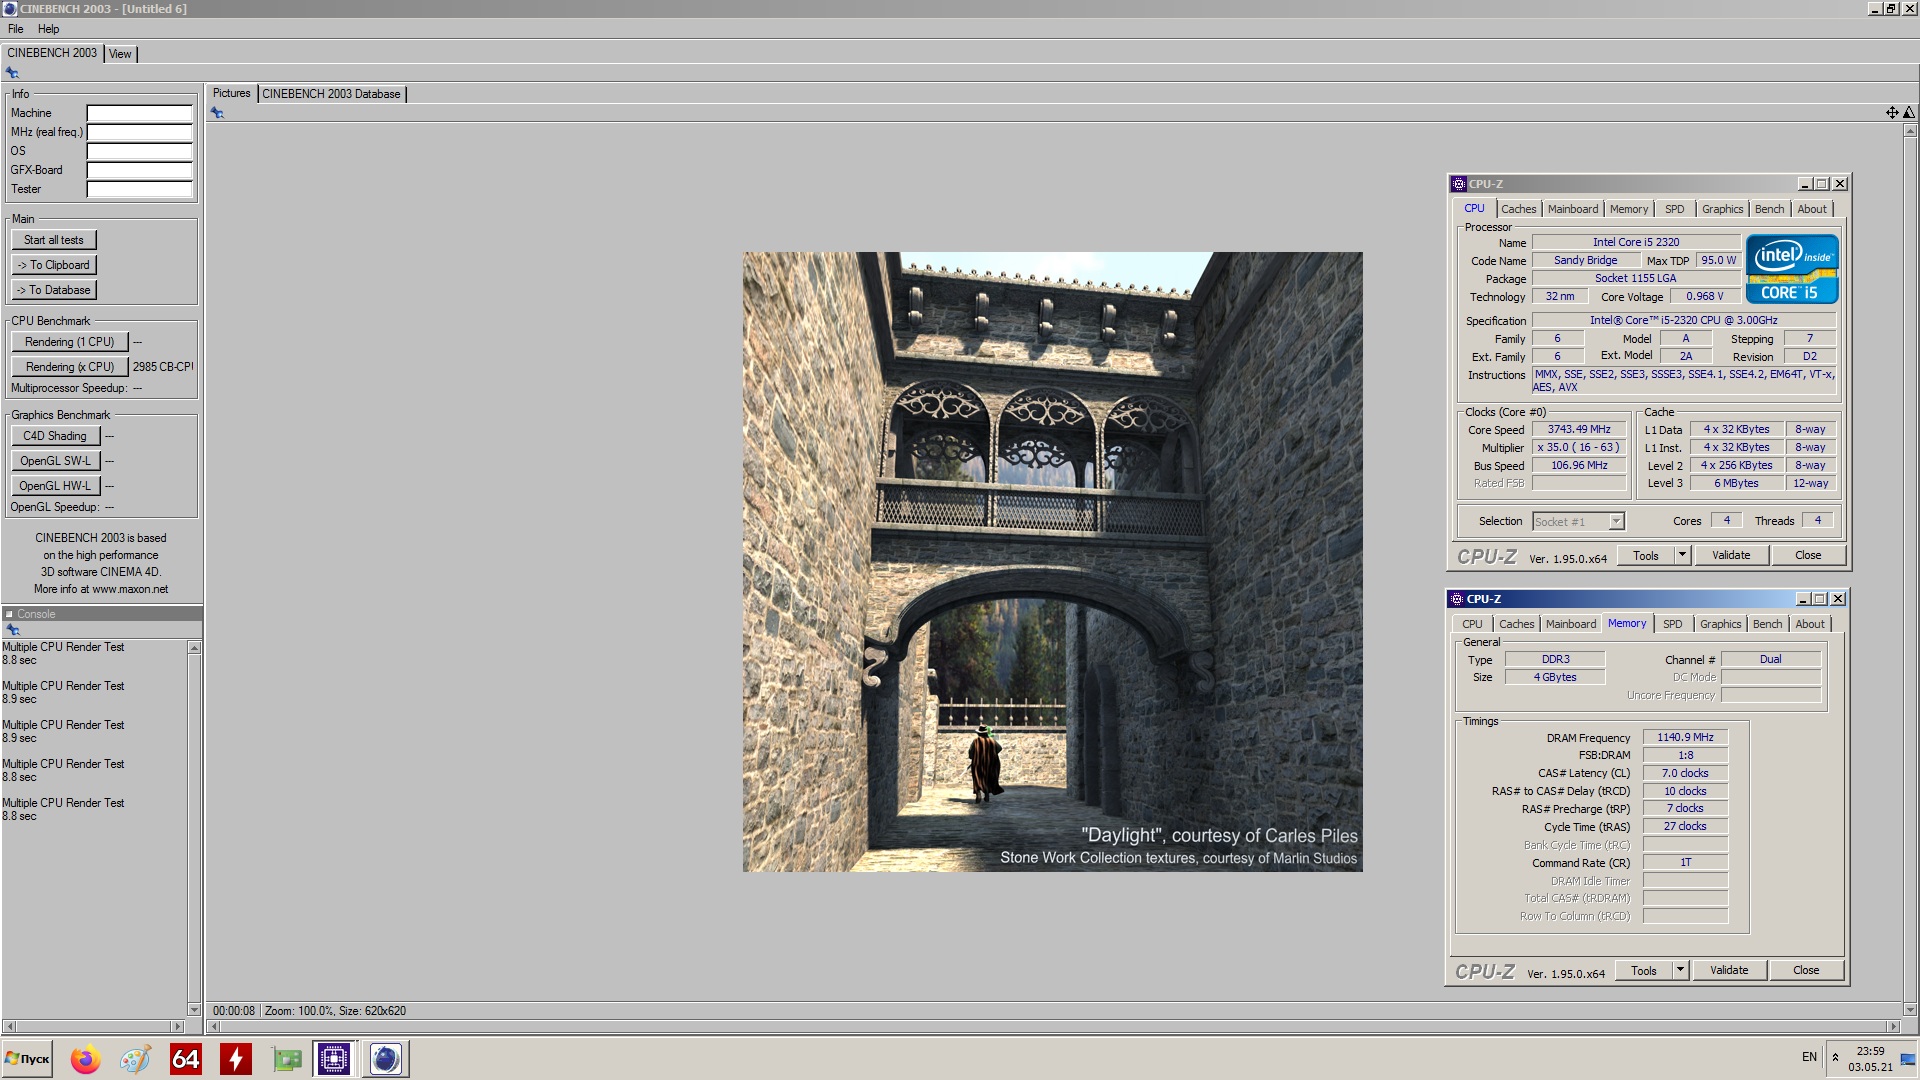This screenshot has height=1080, width=1920.
Task: Open SPD tab in bottom CPU-Z window
Action: point(1672,624)
